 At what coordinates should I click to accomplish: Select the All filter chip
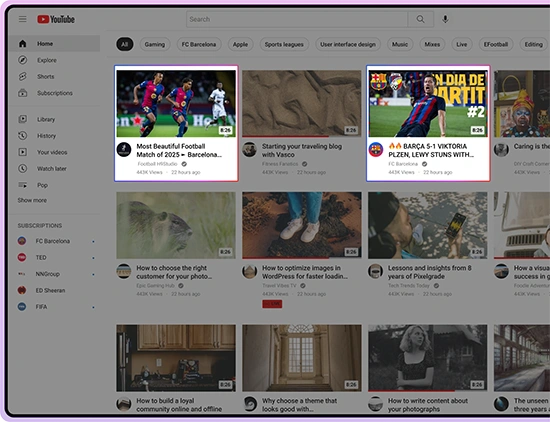[x=125, y=44]
